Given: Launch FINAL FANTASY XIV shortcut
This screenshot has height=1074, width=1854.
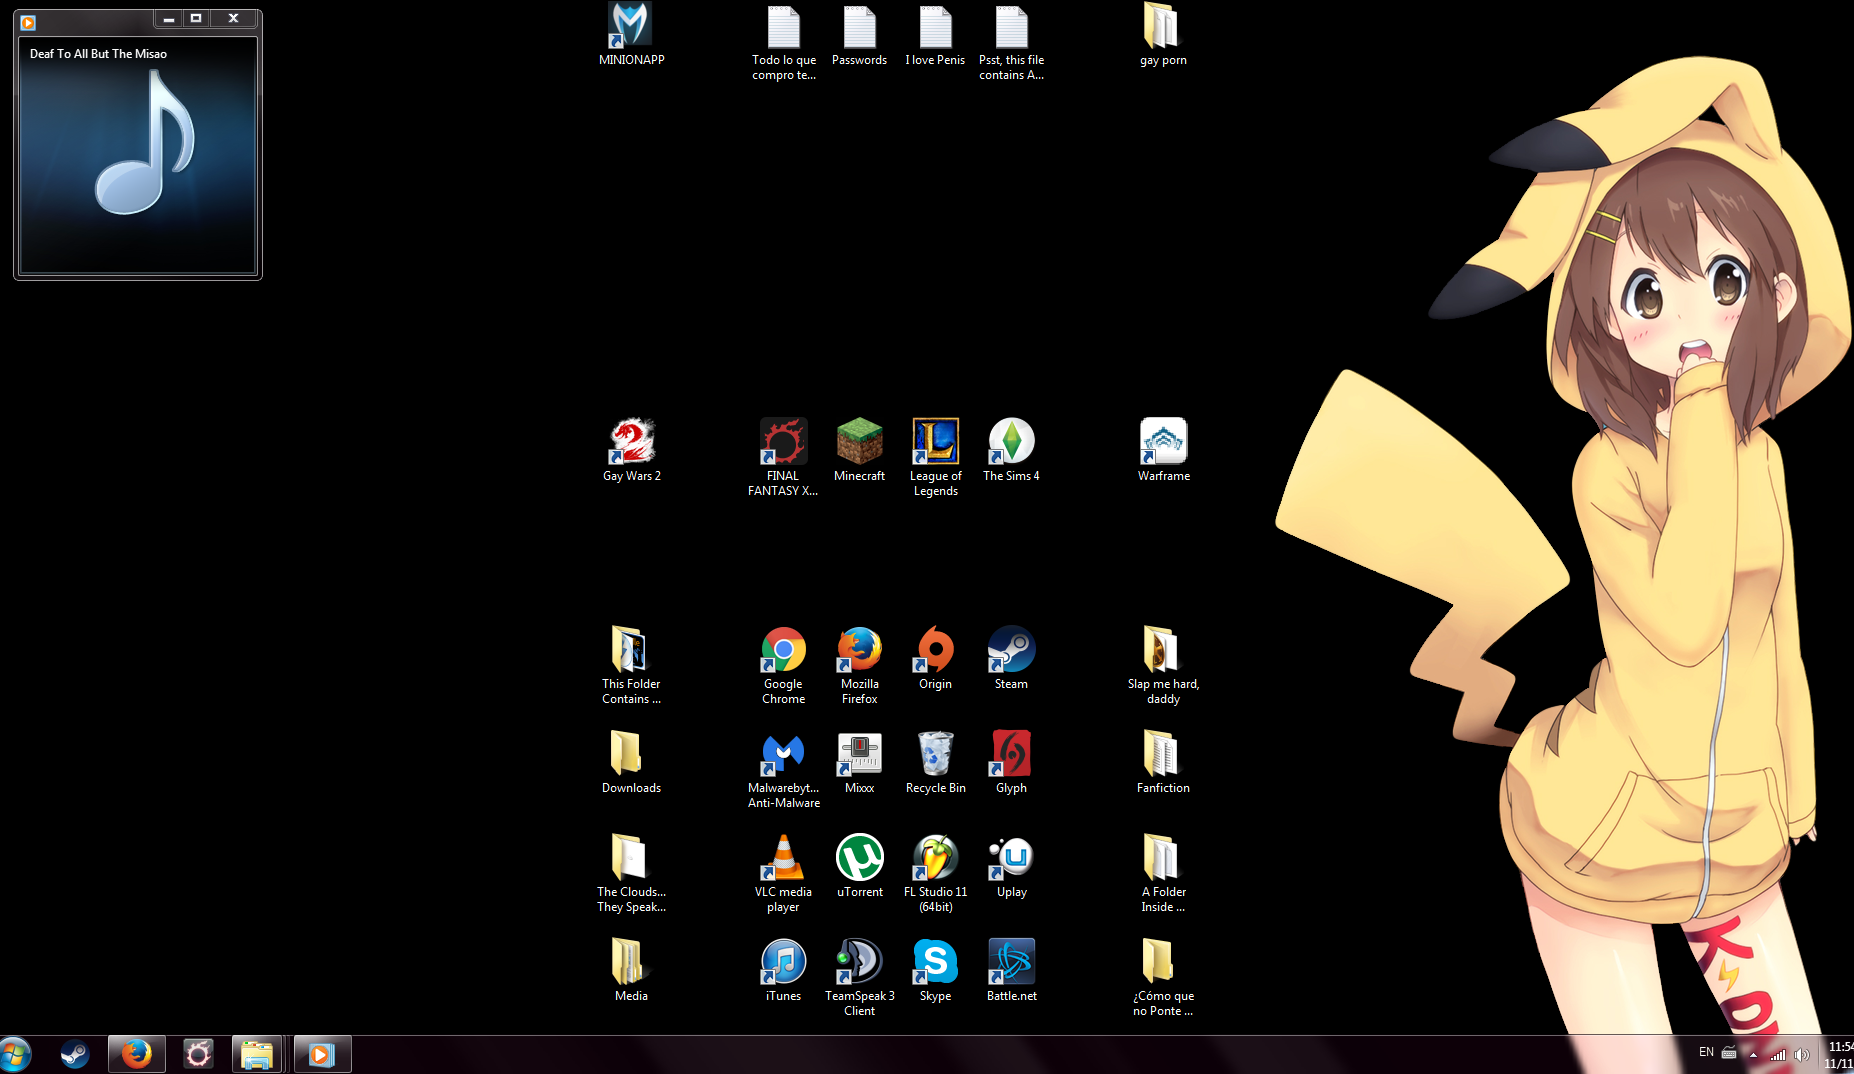Looking at the screenshot, I should point(783,457).
